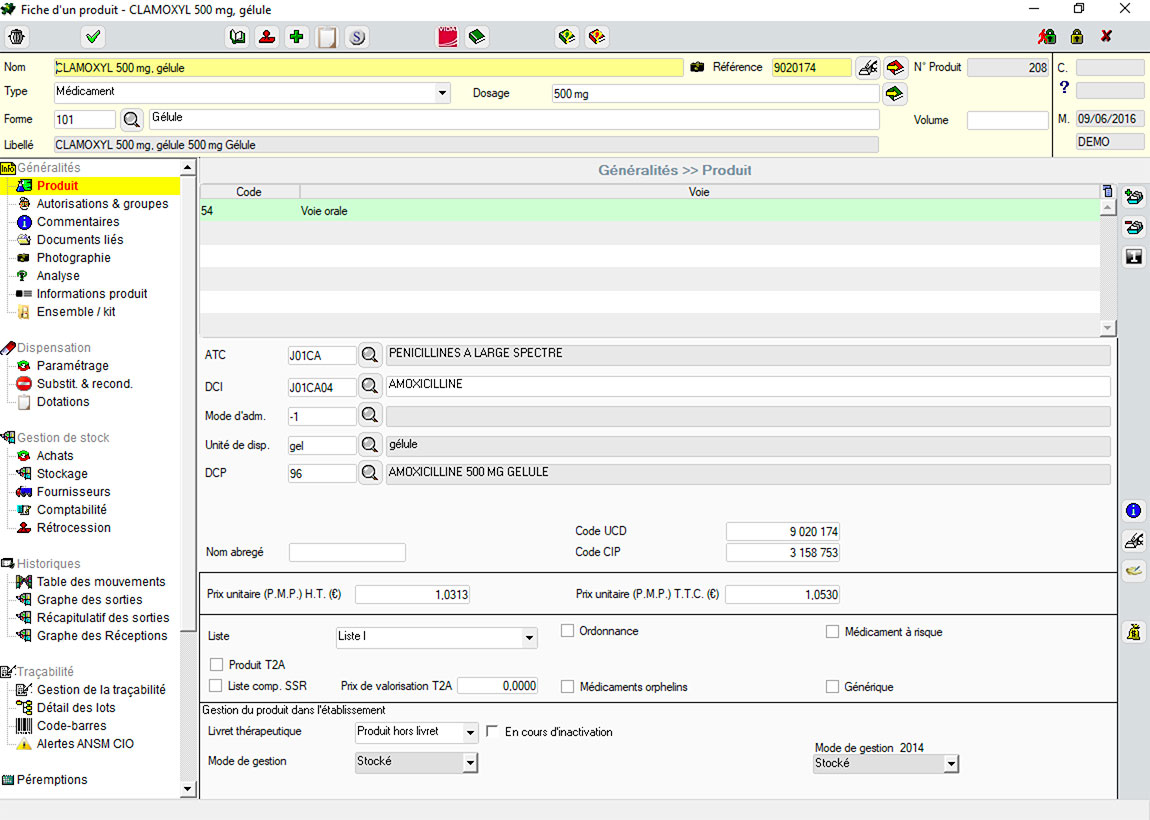This screenshot has height=820, width=1150.
Task: Click the add route icon beside Voie table
Action: click(1133, 197)
